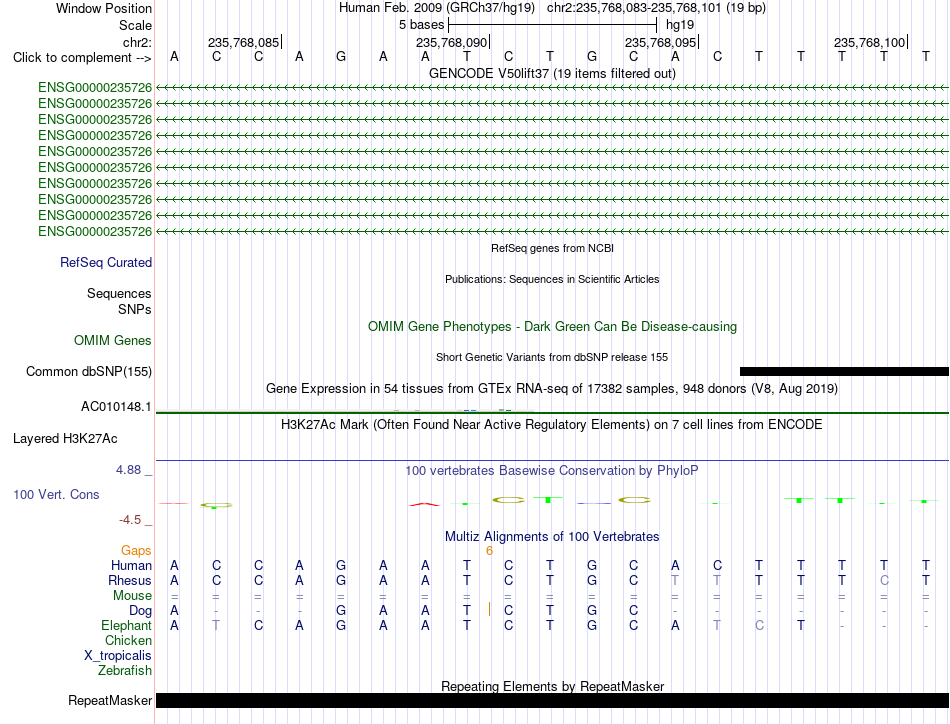Click the OMIM Genes track label
The height and width of the screenshot is (724, 950).
112,340
